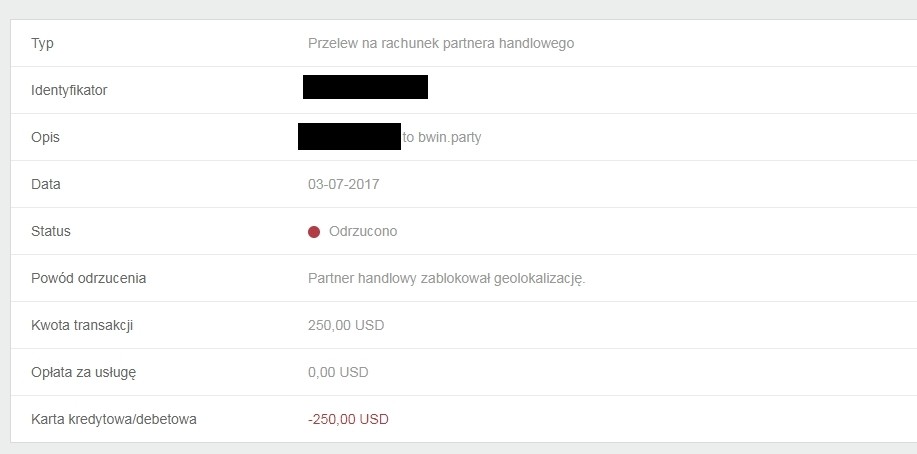The image size is (917, 454).
Task: Select 'Partner handlowy zablokował geolokalizację' reason text
Action: [x=447, y=278]
